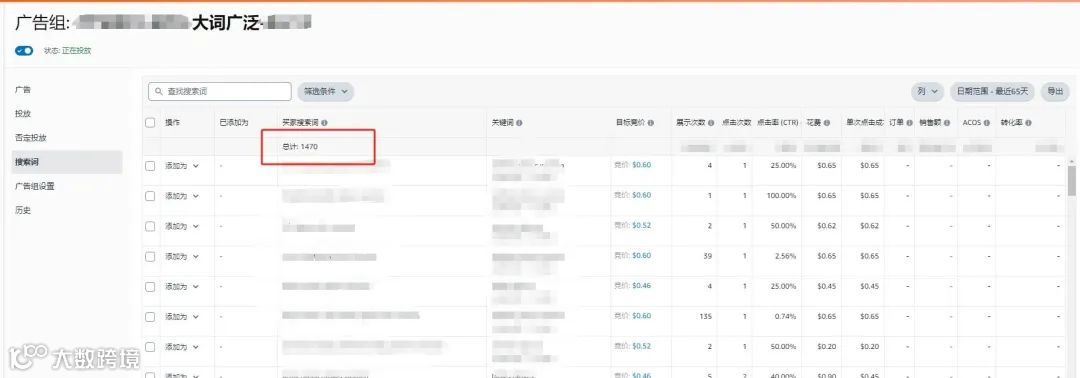Viewport: 1080px width, 378px height.
Task: Expand 添加为 in the row with $0.20 spend
Action: pyautogui.click(x=182, y=347)
